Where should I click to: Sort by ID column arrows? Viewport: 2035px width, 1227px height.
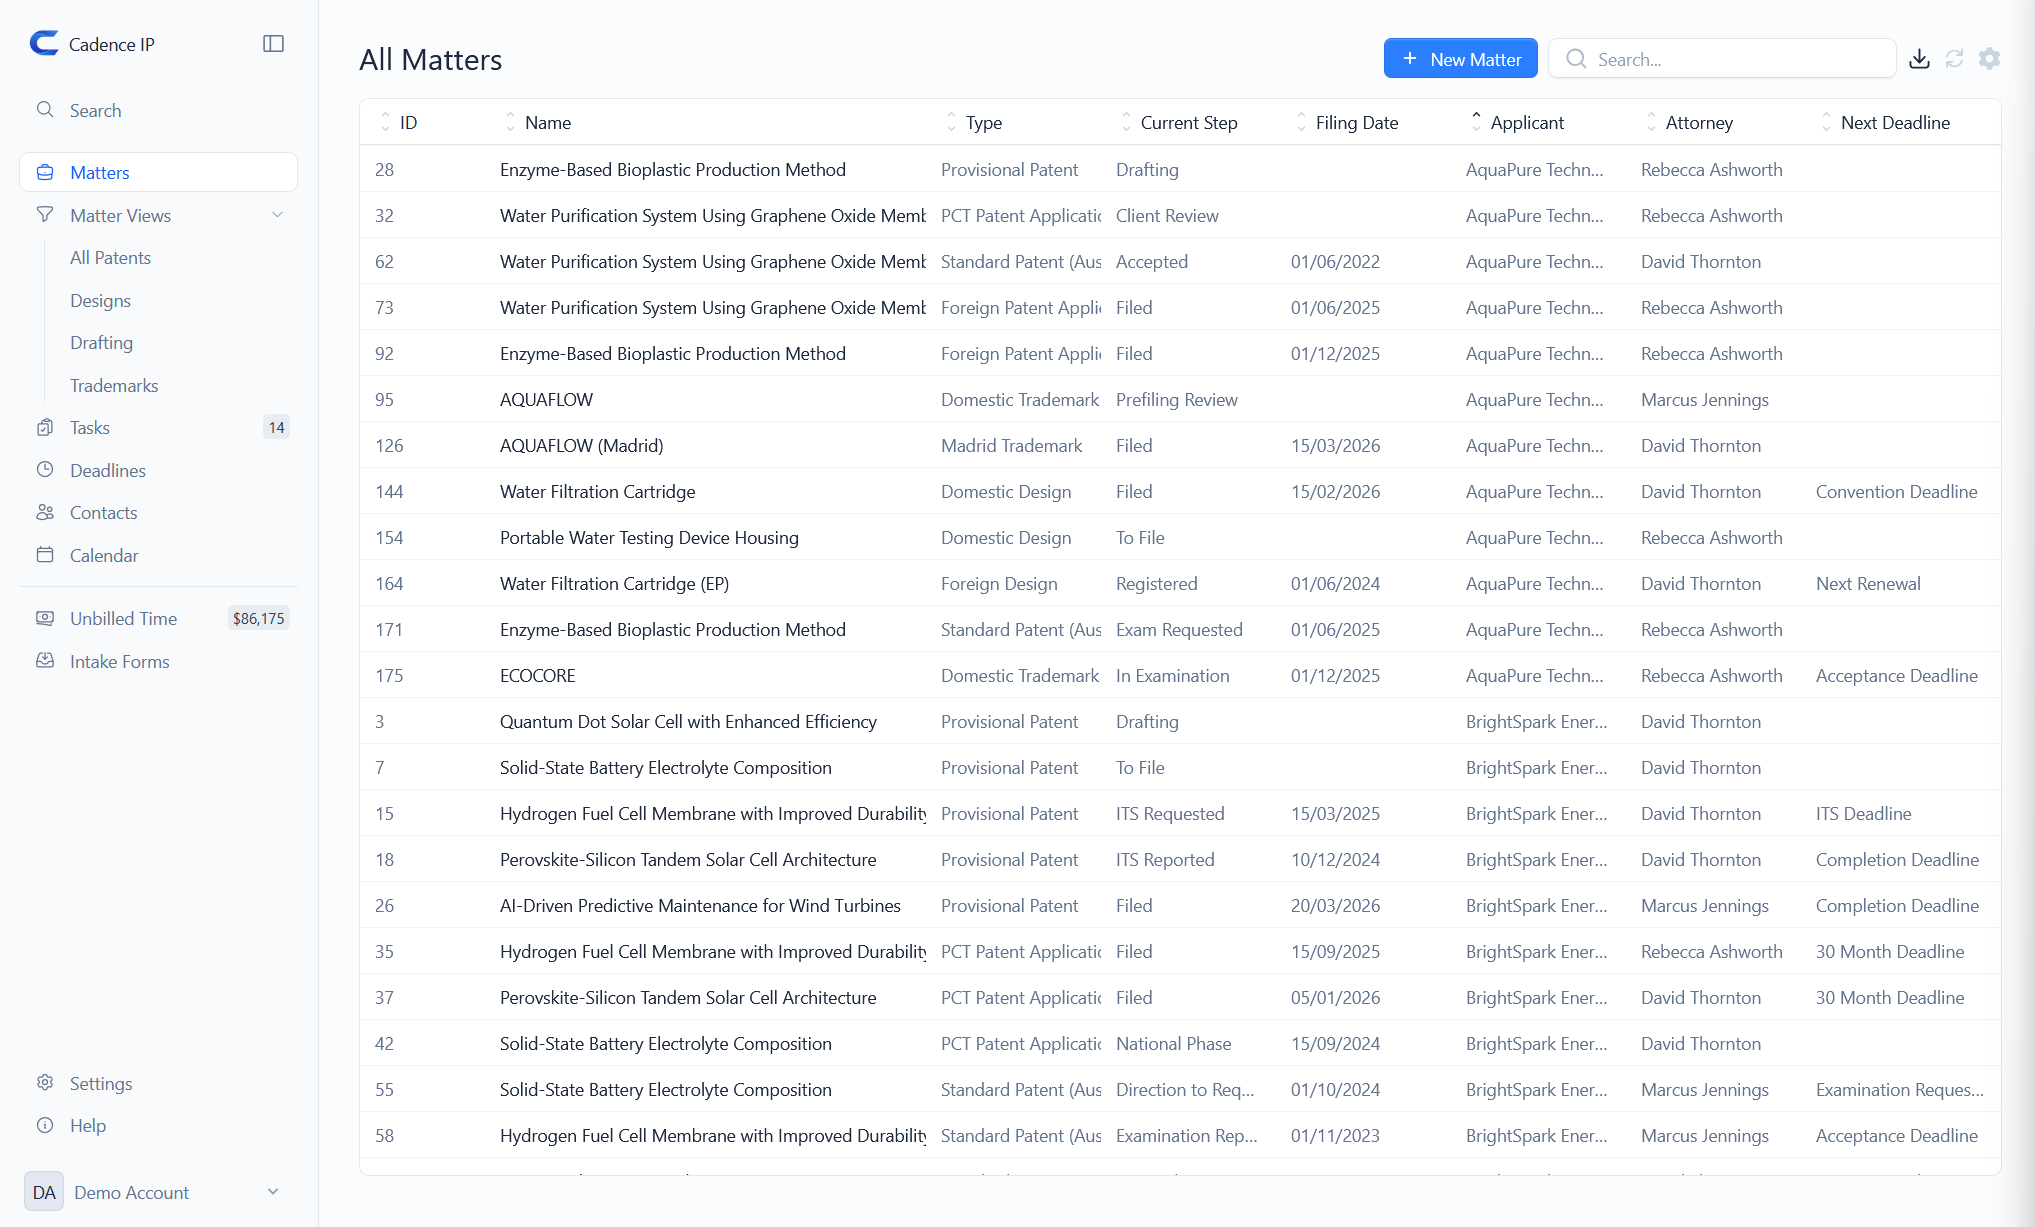[385, 122]
